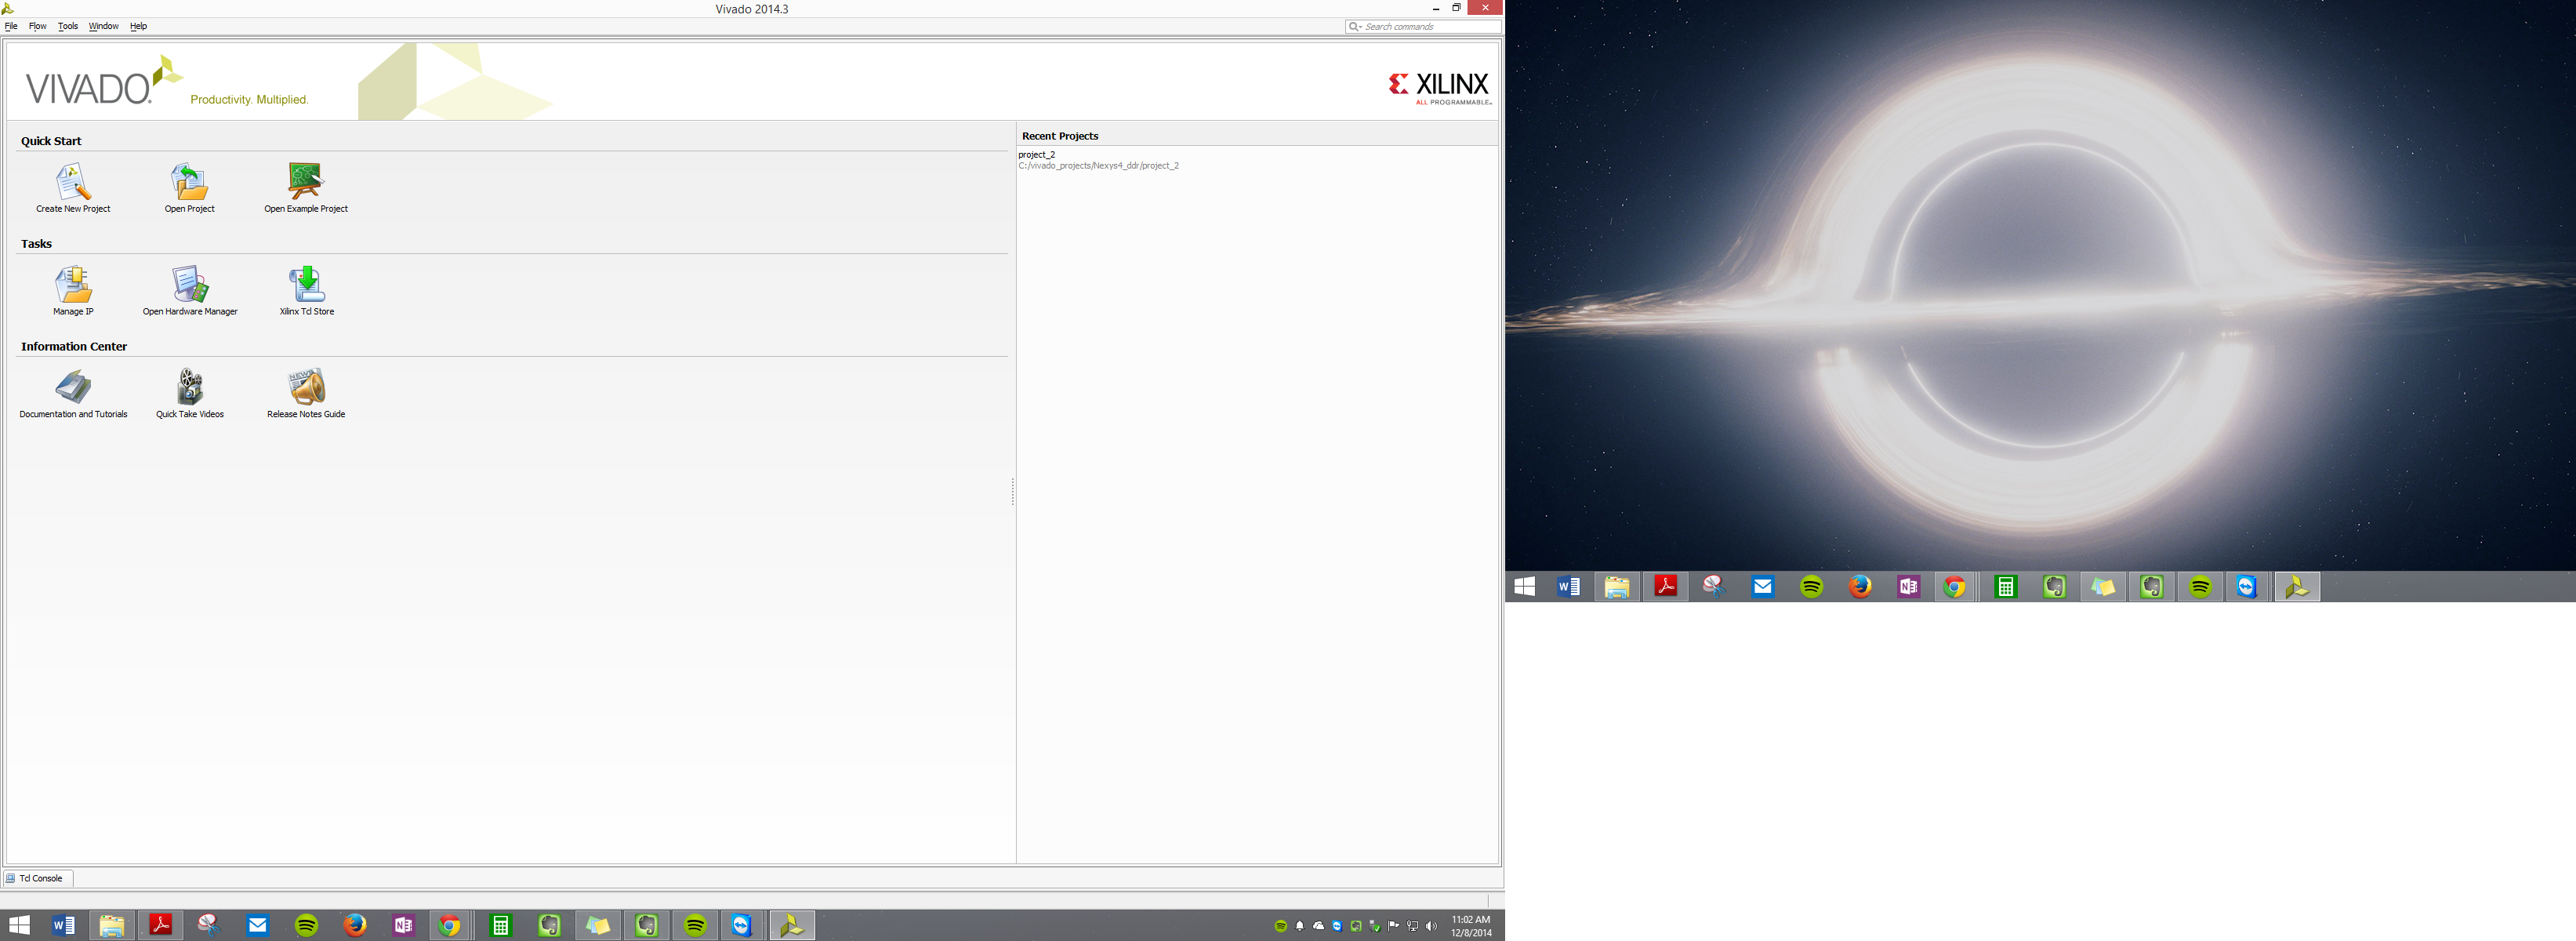This screenshot has height=941, width=2576.
Task: Open Snipping Tool in taskbar under wallpaper
Action: [1714, 587]
